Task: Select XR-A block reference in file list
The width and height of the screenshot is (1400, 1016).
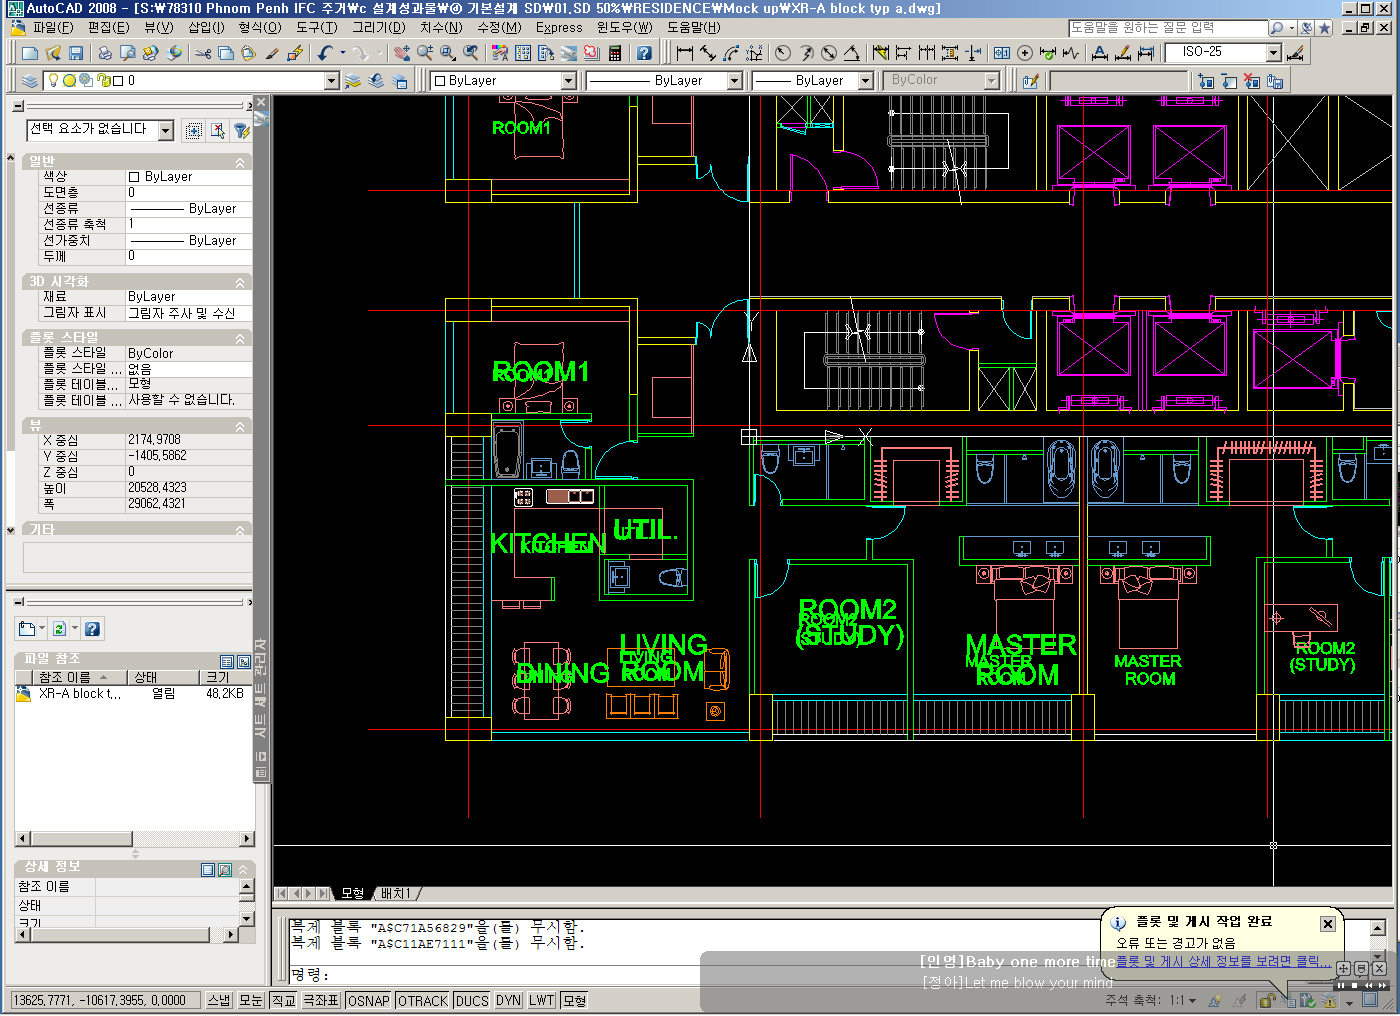Action: [79, 694]
